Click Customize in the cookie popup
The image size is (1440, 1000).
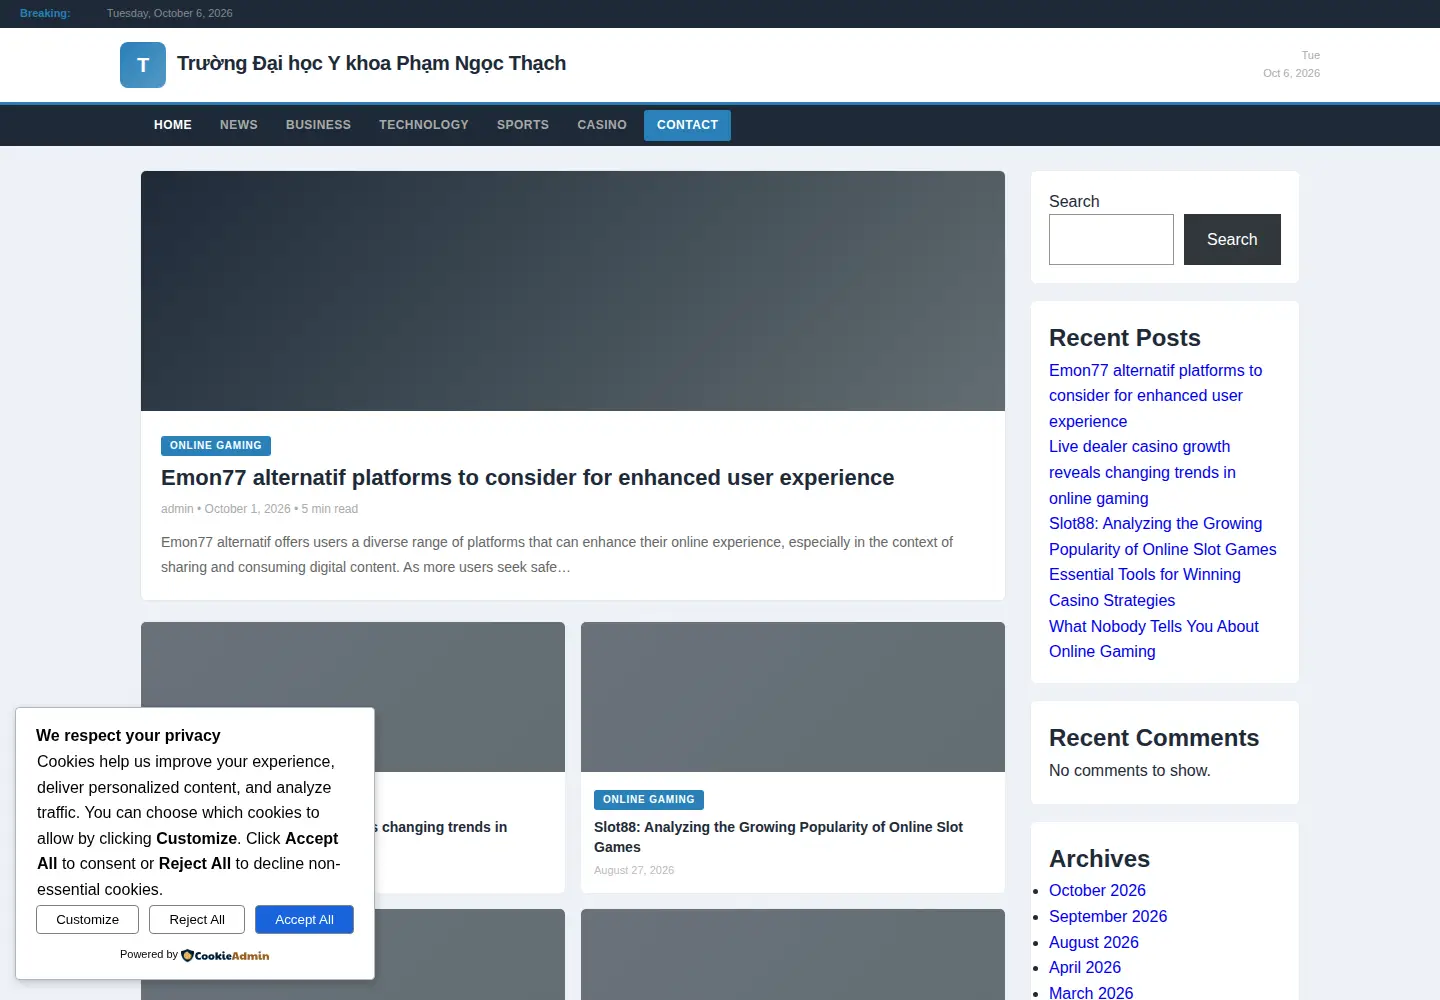87,920
